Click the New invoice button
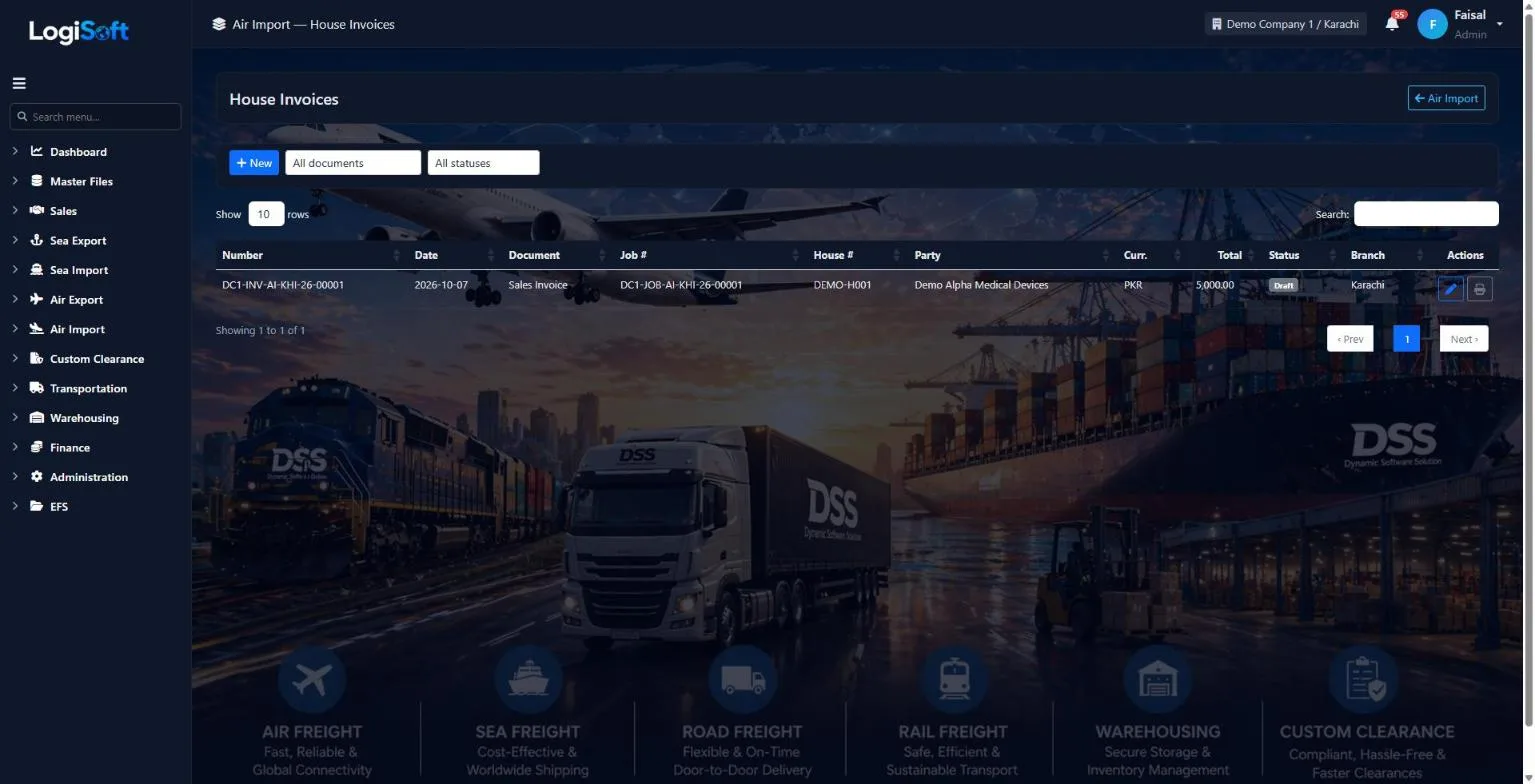Screen dimensions: 1535x784 (x=254, y=163)
